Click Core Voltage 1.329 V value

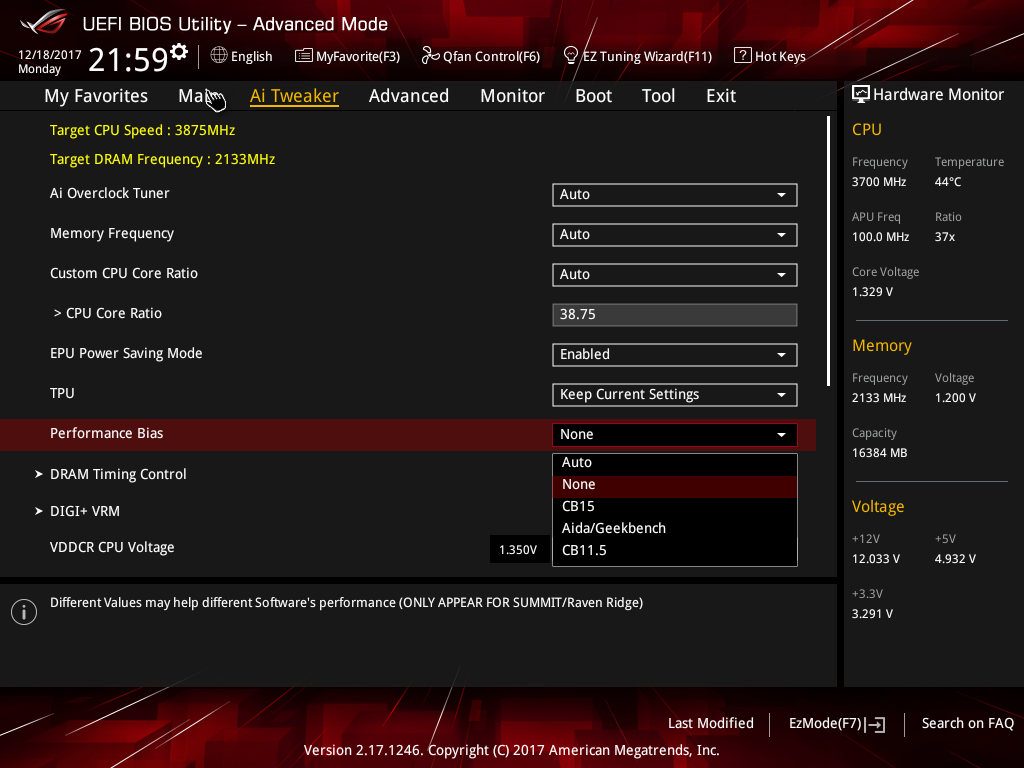pyautogui.click(x=872, y=292)
